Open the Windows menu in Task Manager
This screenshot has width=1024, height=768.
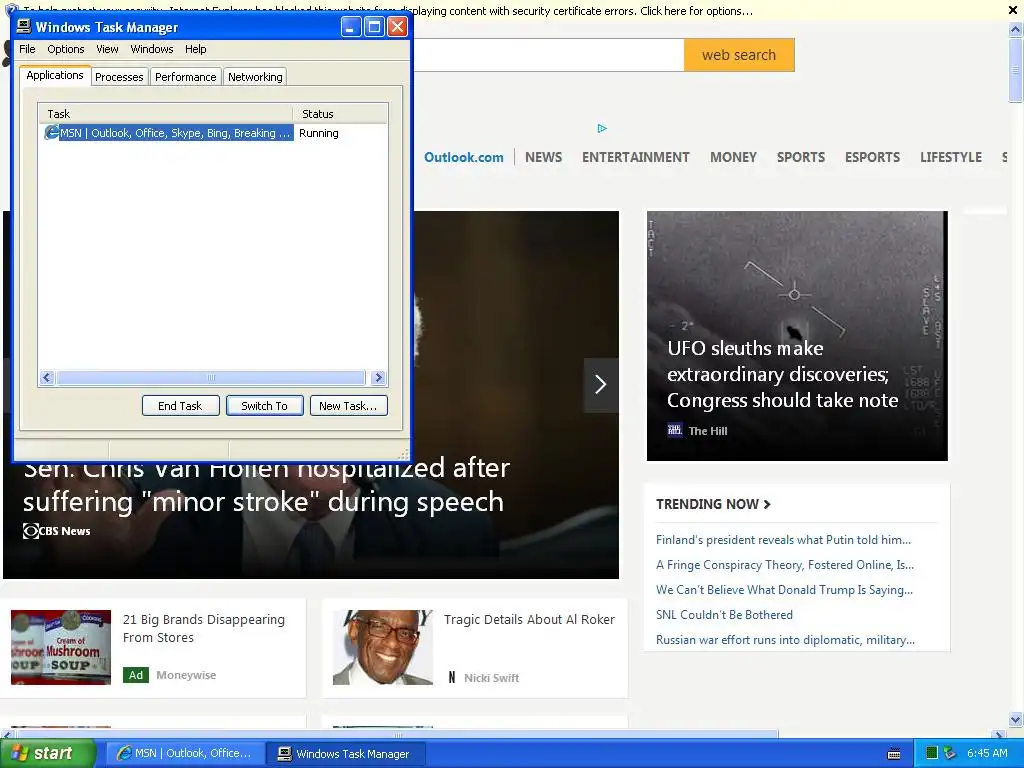(152, 49)
